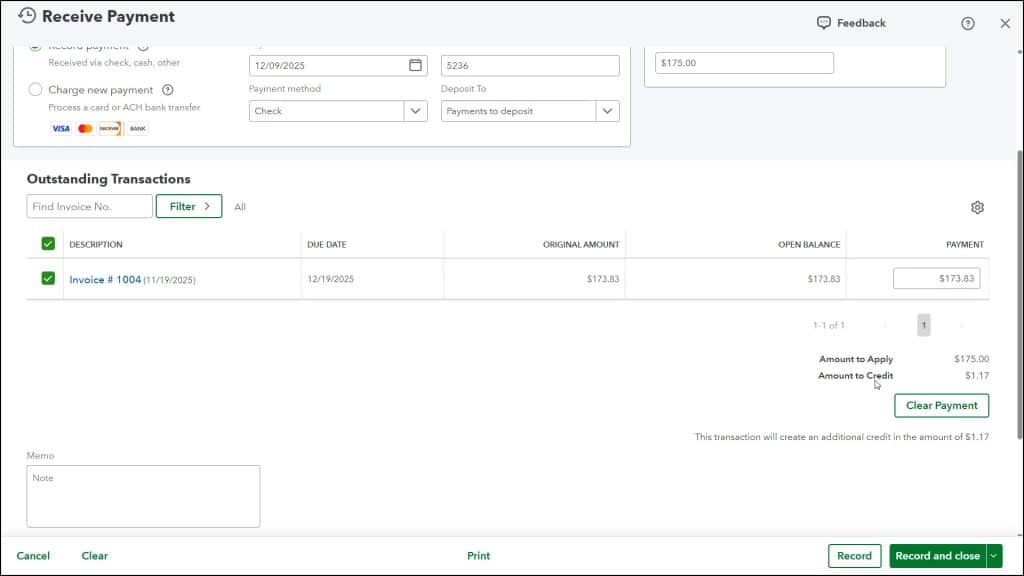Click the Mastercard icon
This screenshot has width=1024, height=576.
pyautogui.click(x=86, y=128)
